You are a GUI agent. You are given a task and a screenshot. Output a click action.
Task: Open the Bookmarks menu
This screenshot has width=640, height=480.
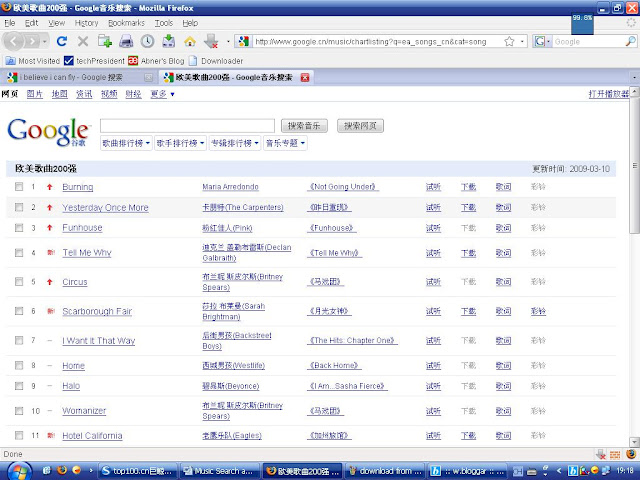click(x=126, y=23)
